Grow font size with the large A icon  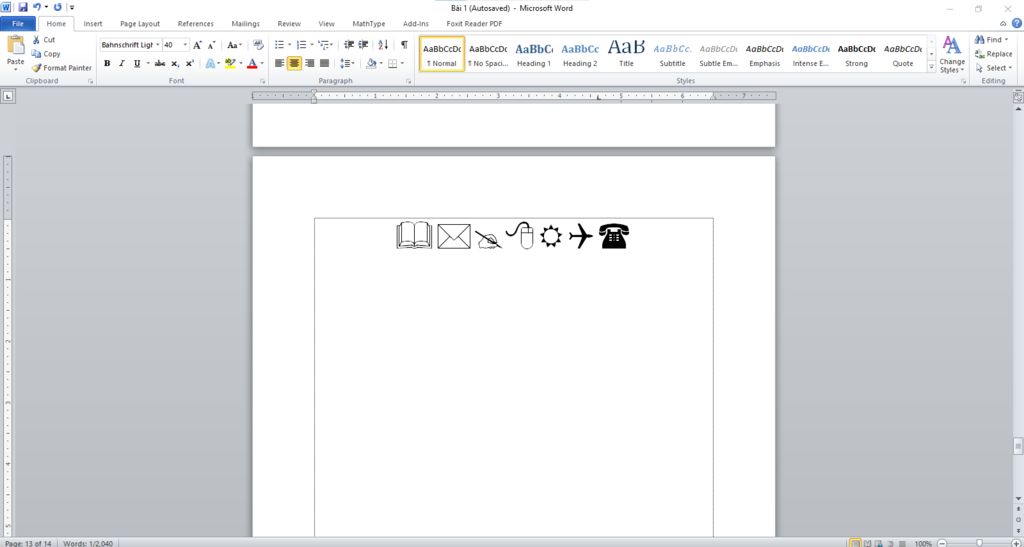197,45
